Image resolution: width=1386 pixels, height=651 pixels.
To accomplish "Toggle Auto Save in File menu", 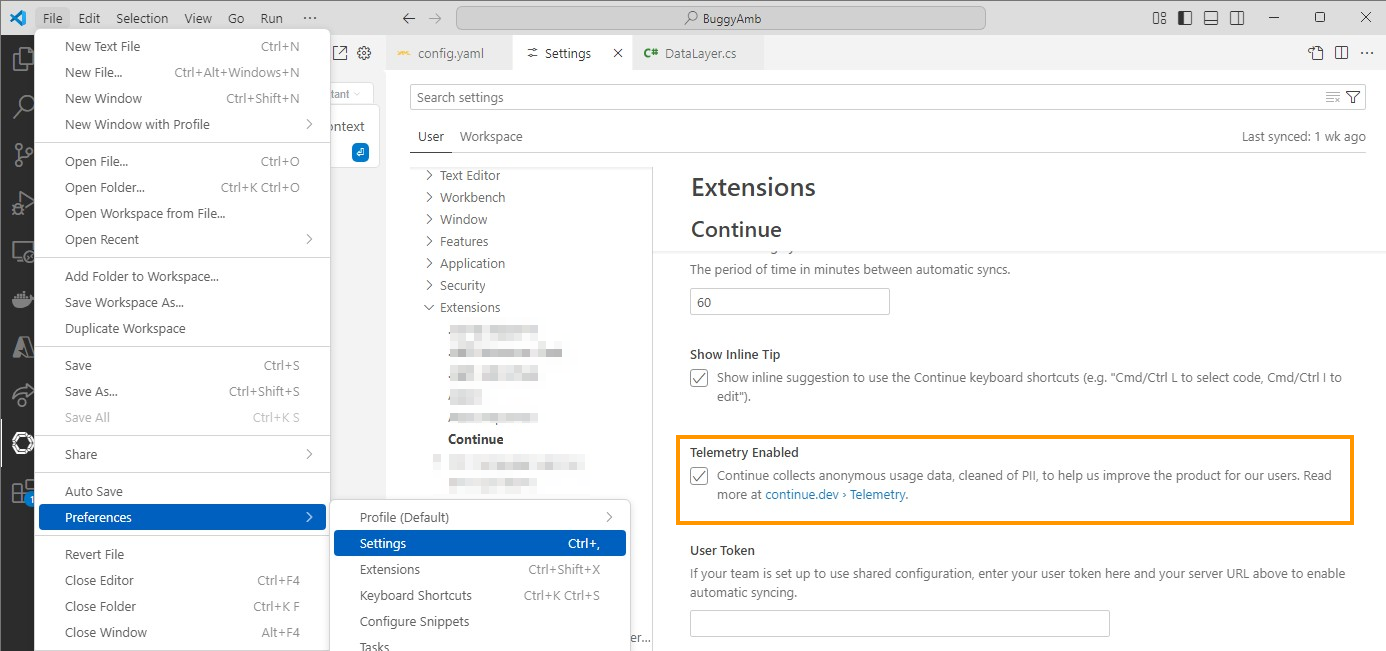I will (182, 491).
